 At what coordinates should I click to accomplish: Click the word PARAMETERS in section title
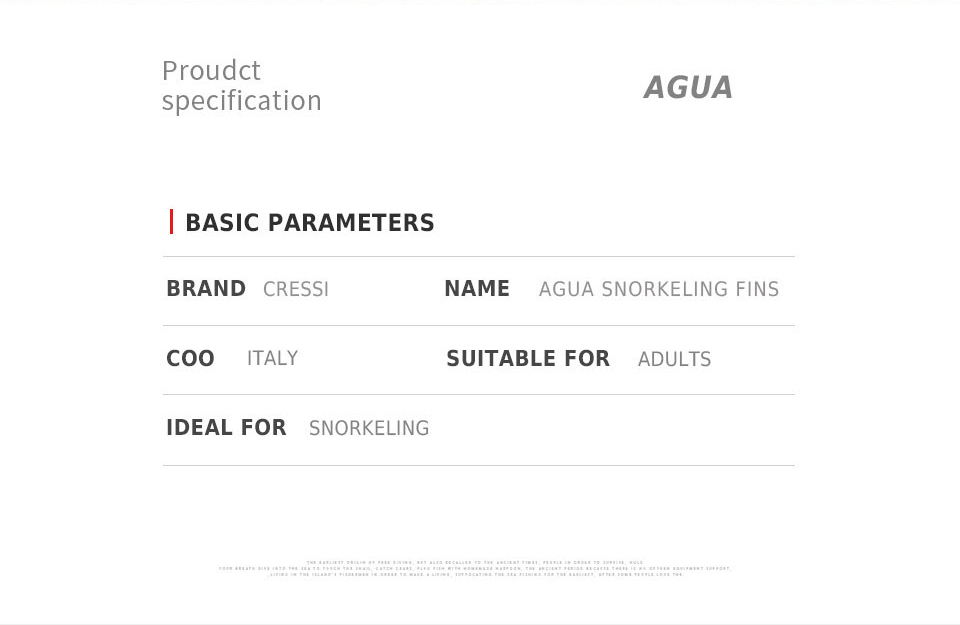351,222
